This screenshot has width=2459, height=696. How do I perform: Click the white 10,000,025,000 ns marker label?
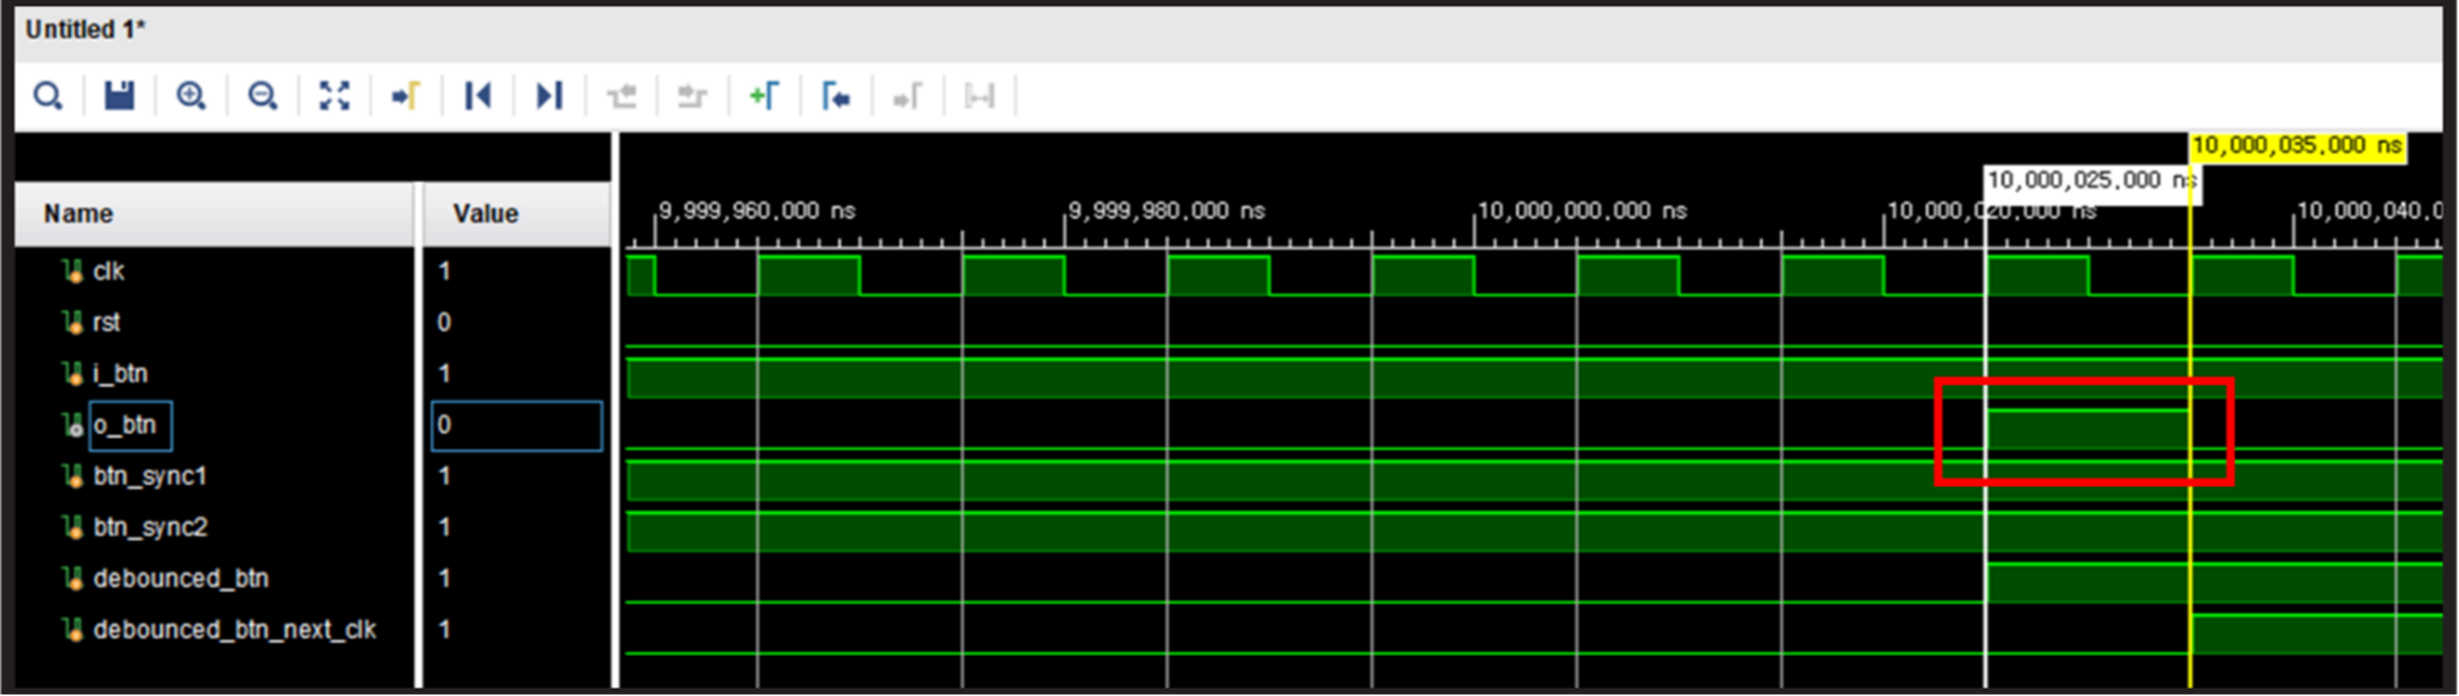pos(2091,181)
